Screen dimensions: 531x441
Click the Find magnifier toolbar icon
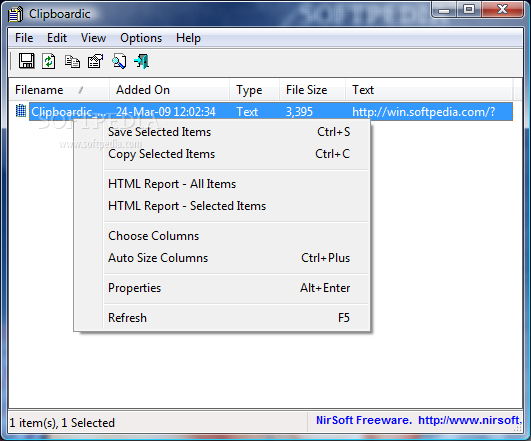[x=119, y=61]
